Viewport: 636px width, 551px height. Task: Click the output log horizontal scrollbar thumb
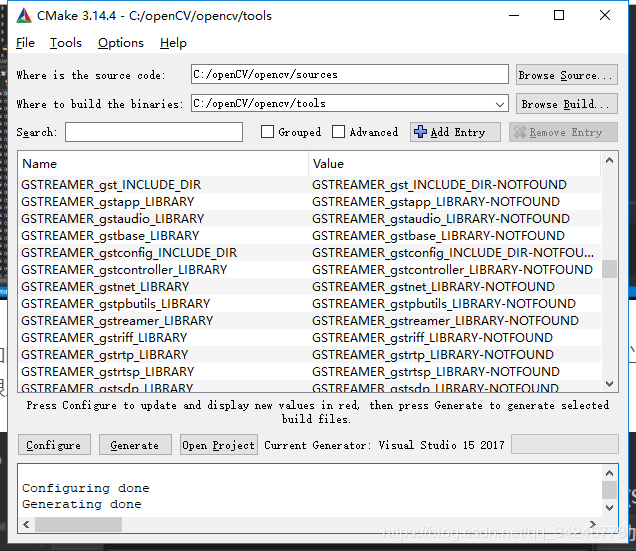tap(78, 524)
